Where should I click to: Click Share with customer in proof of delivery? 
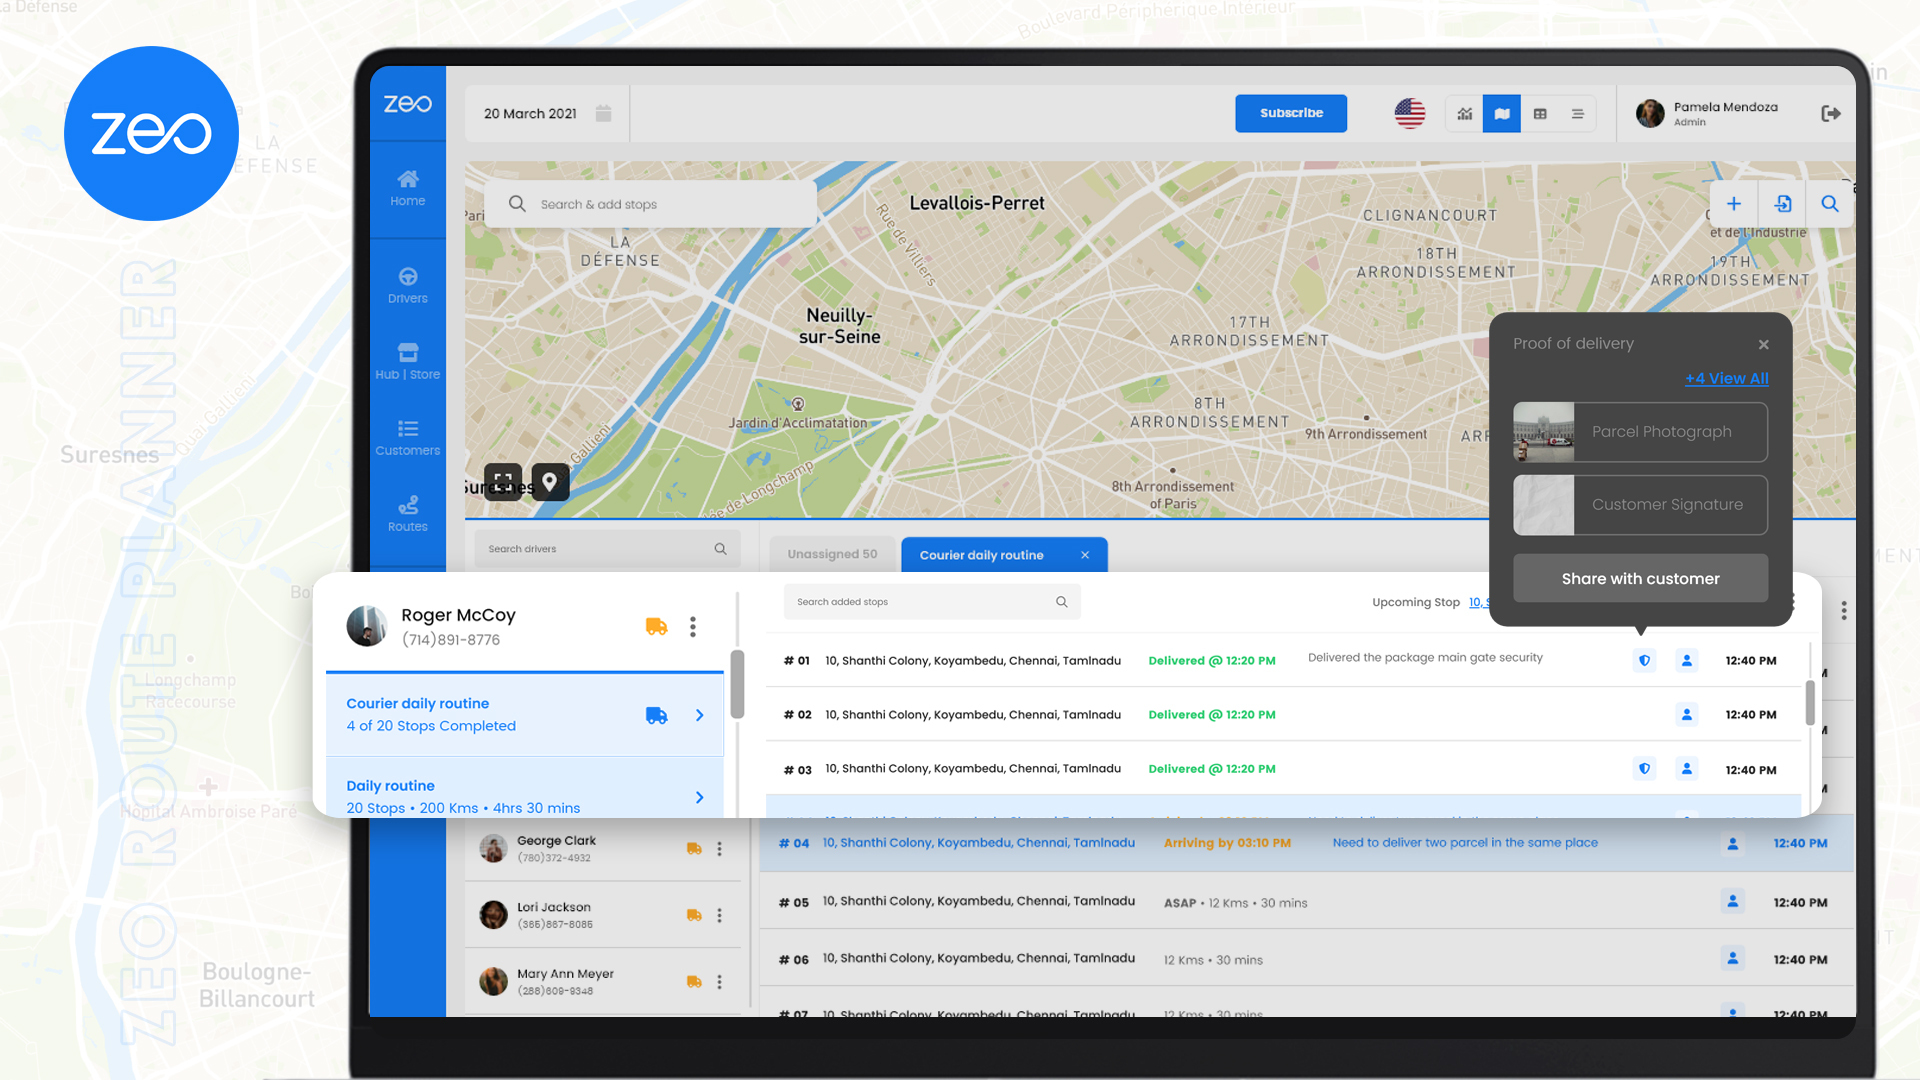coord(1640,578)
